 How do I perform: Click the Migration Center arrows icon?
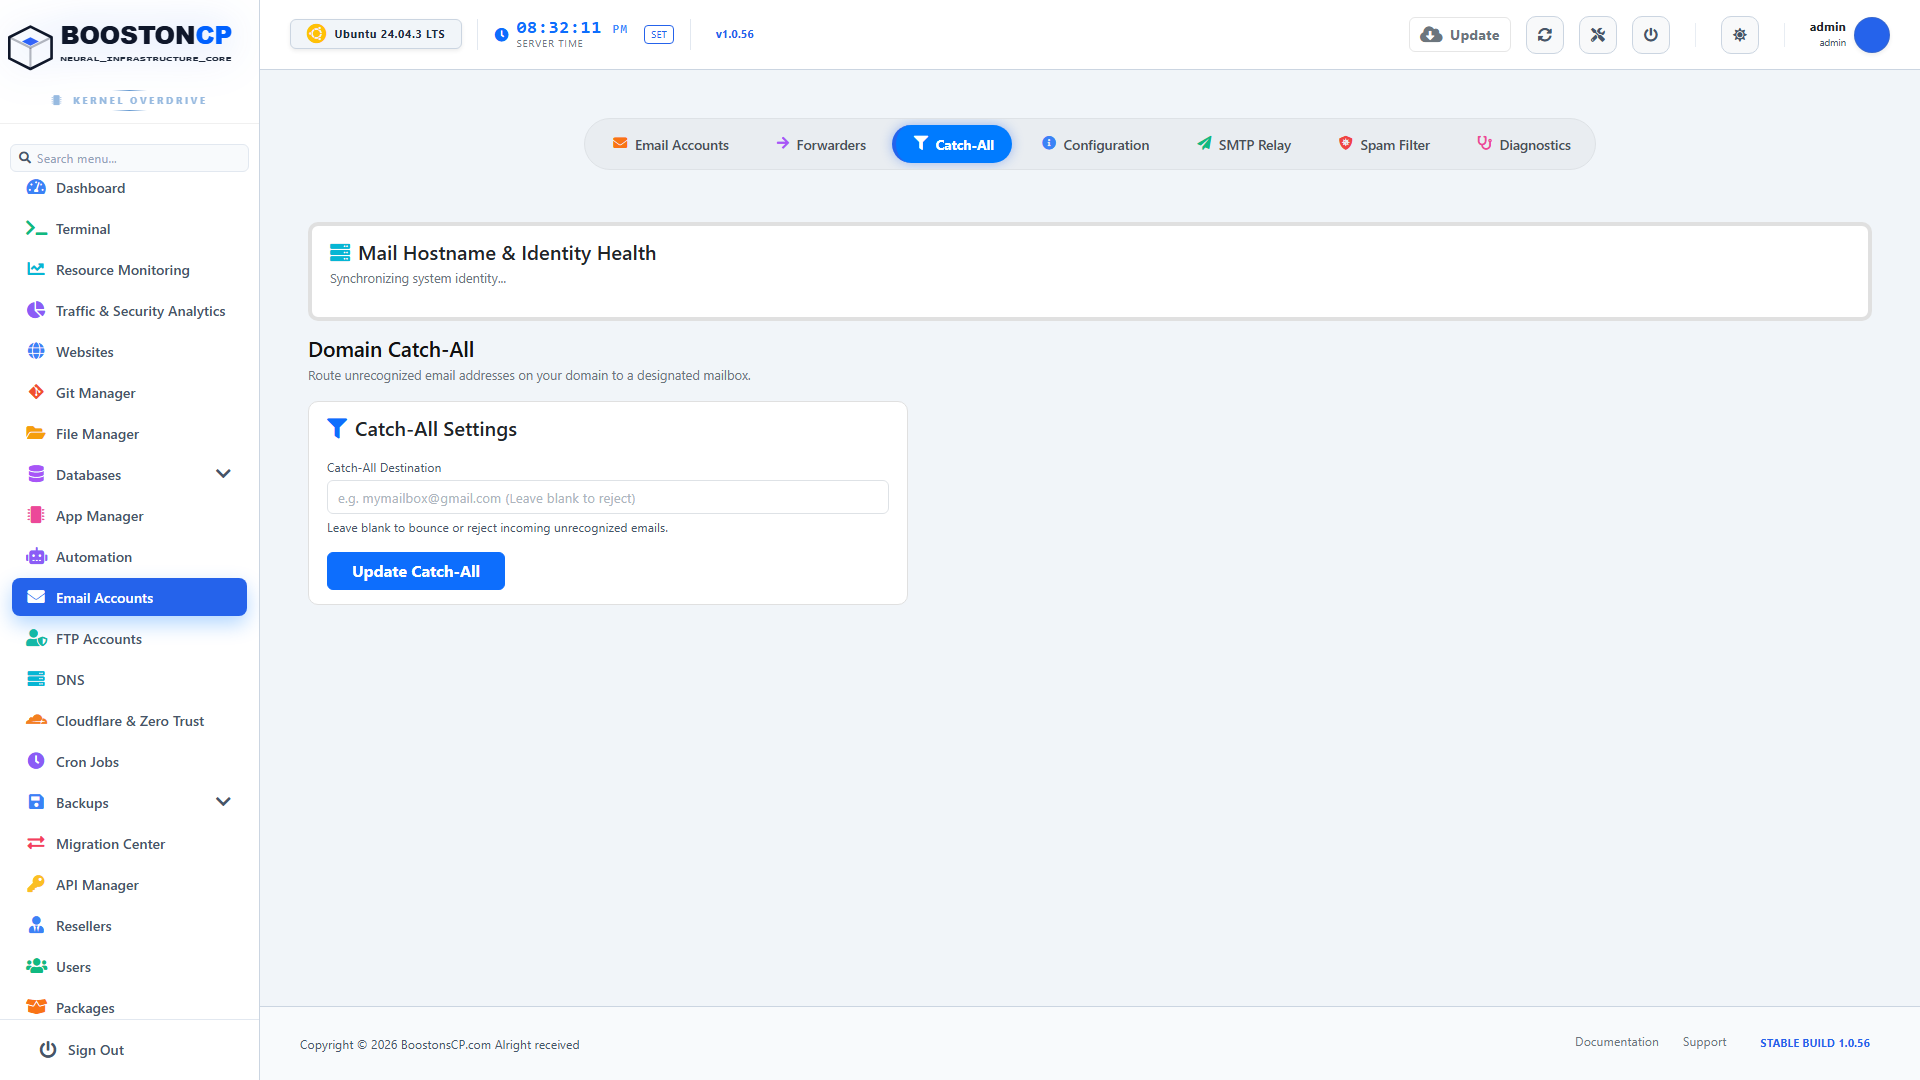pyautogui.click(x=36, y=844)
